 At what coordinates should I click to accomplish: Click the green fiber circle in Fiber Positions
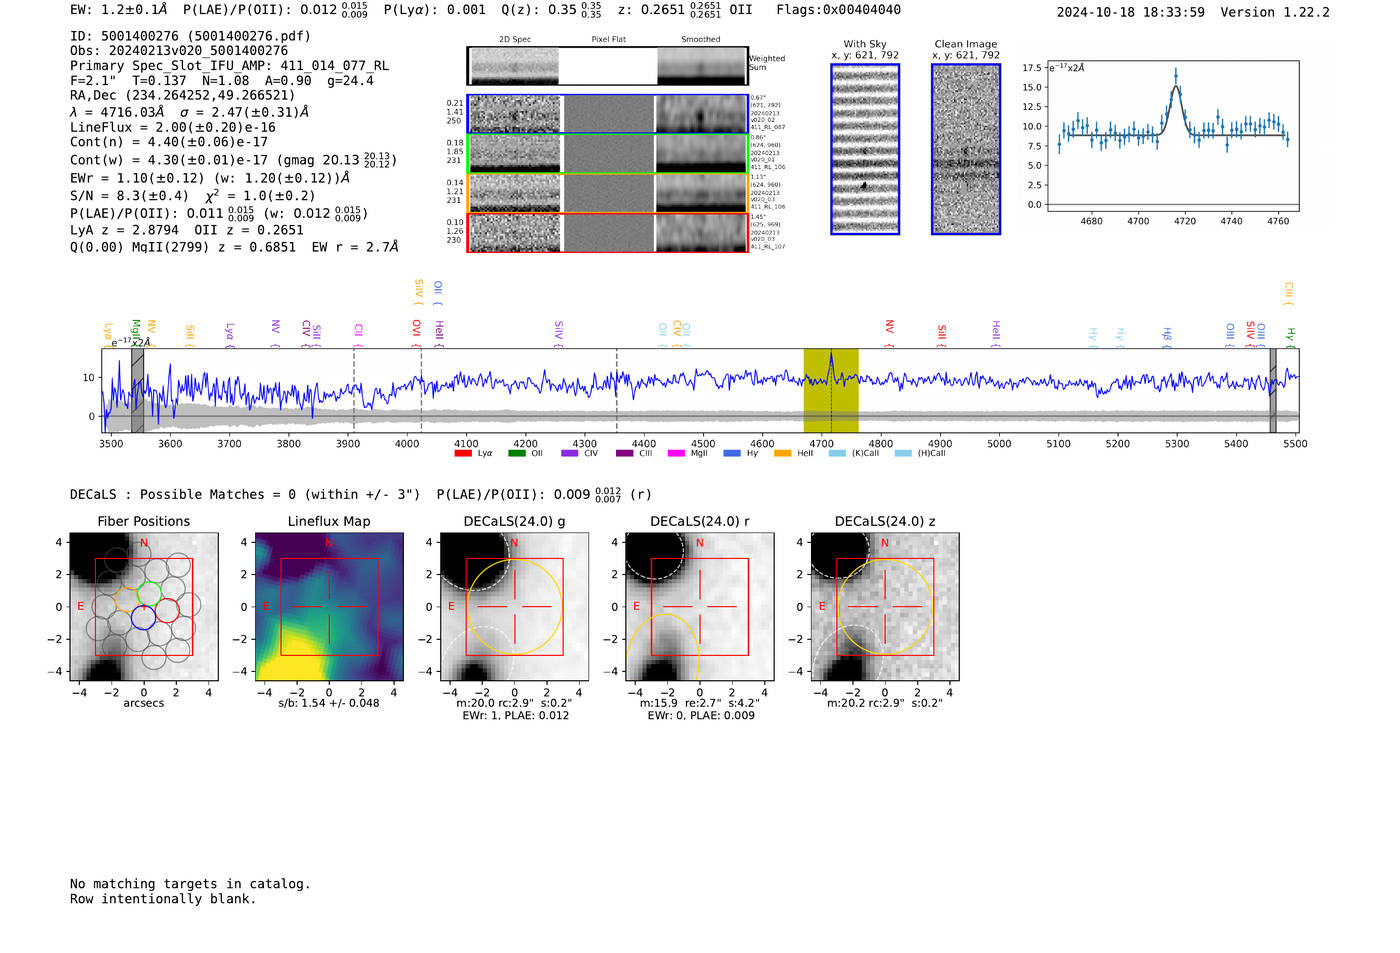pos(149,593)
